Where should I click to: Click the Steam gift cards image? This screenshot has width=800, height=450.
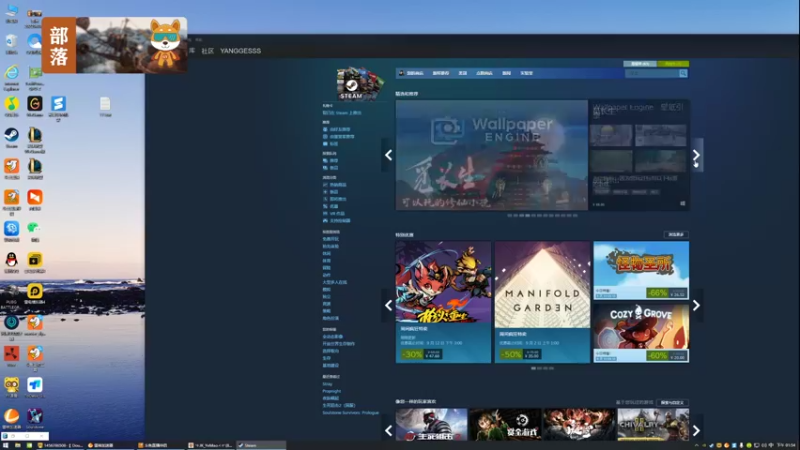[359, 83]
